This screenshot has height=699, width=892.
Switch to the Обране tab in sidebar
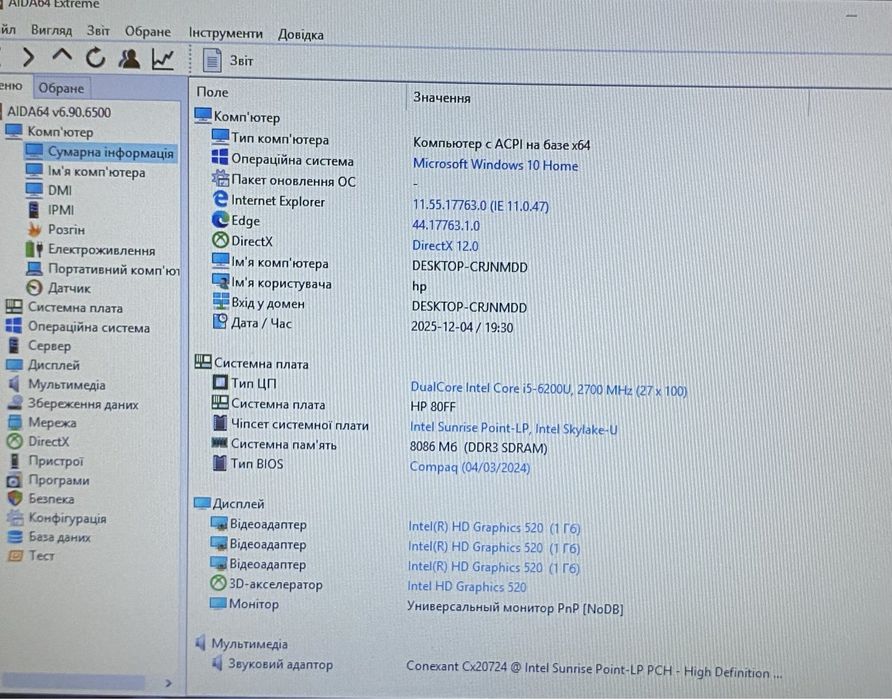coord(61,89)
